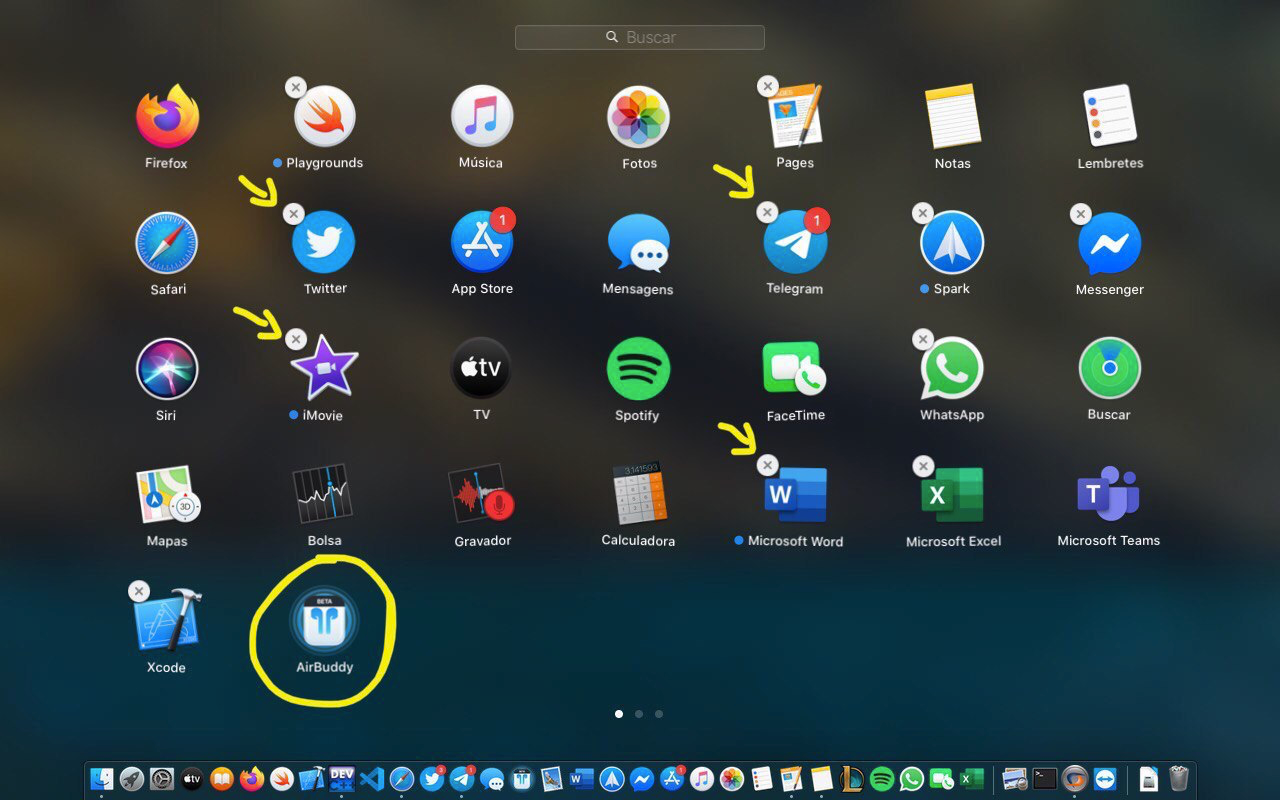
Task: Open Xcode from the Launchpad grid
Action: click(167, 620)
